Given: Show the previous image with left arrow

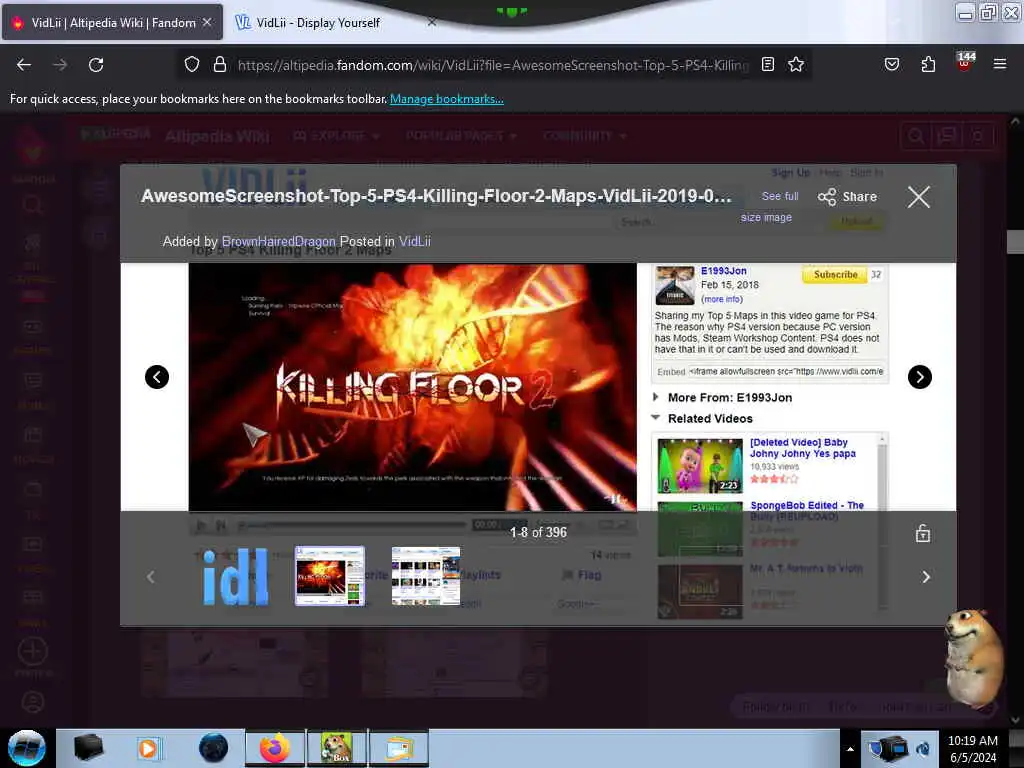Looking at the screenshot, I should click(157, 377).
